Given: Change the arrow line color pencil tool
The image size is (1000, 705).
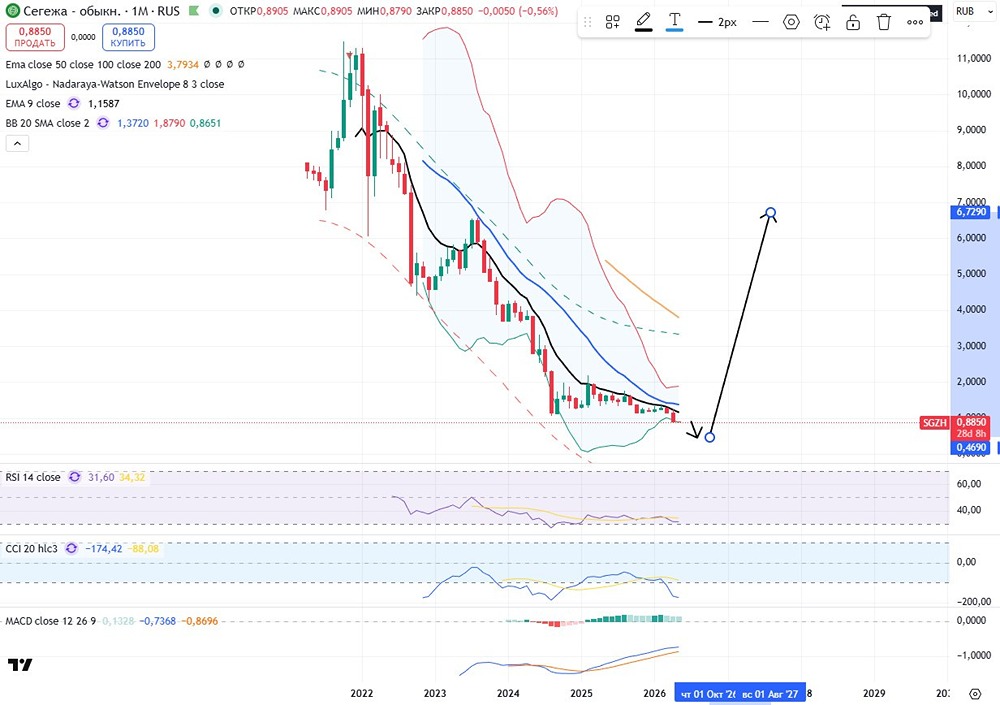Looking at the screenshot, I should [x=643, y=22].
